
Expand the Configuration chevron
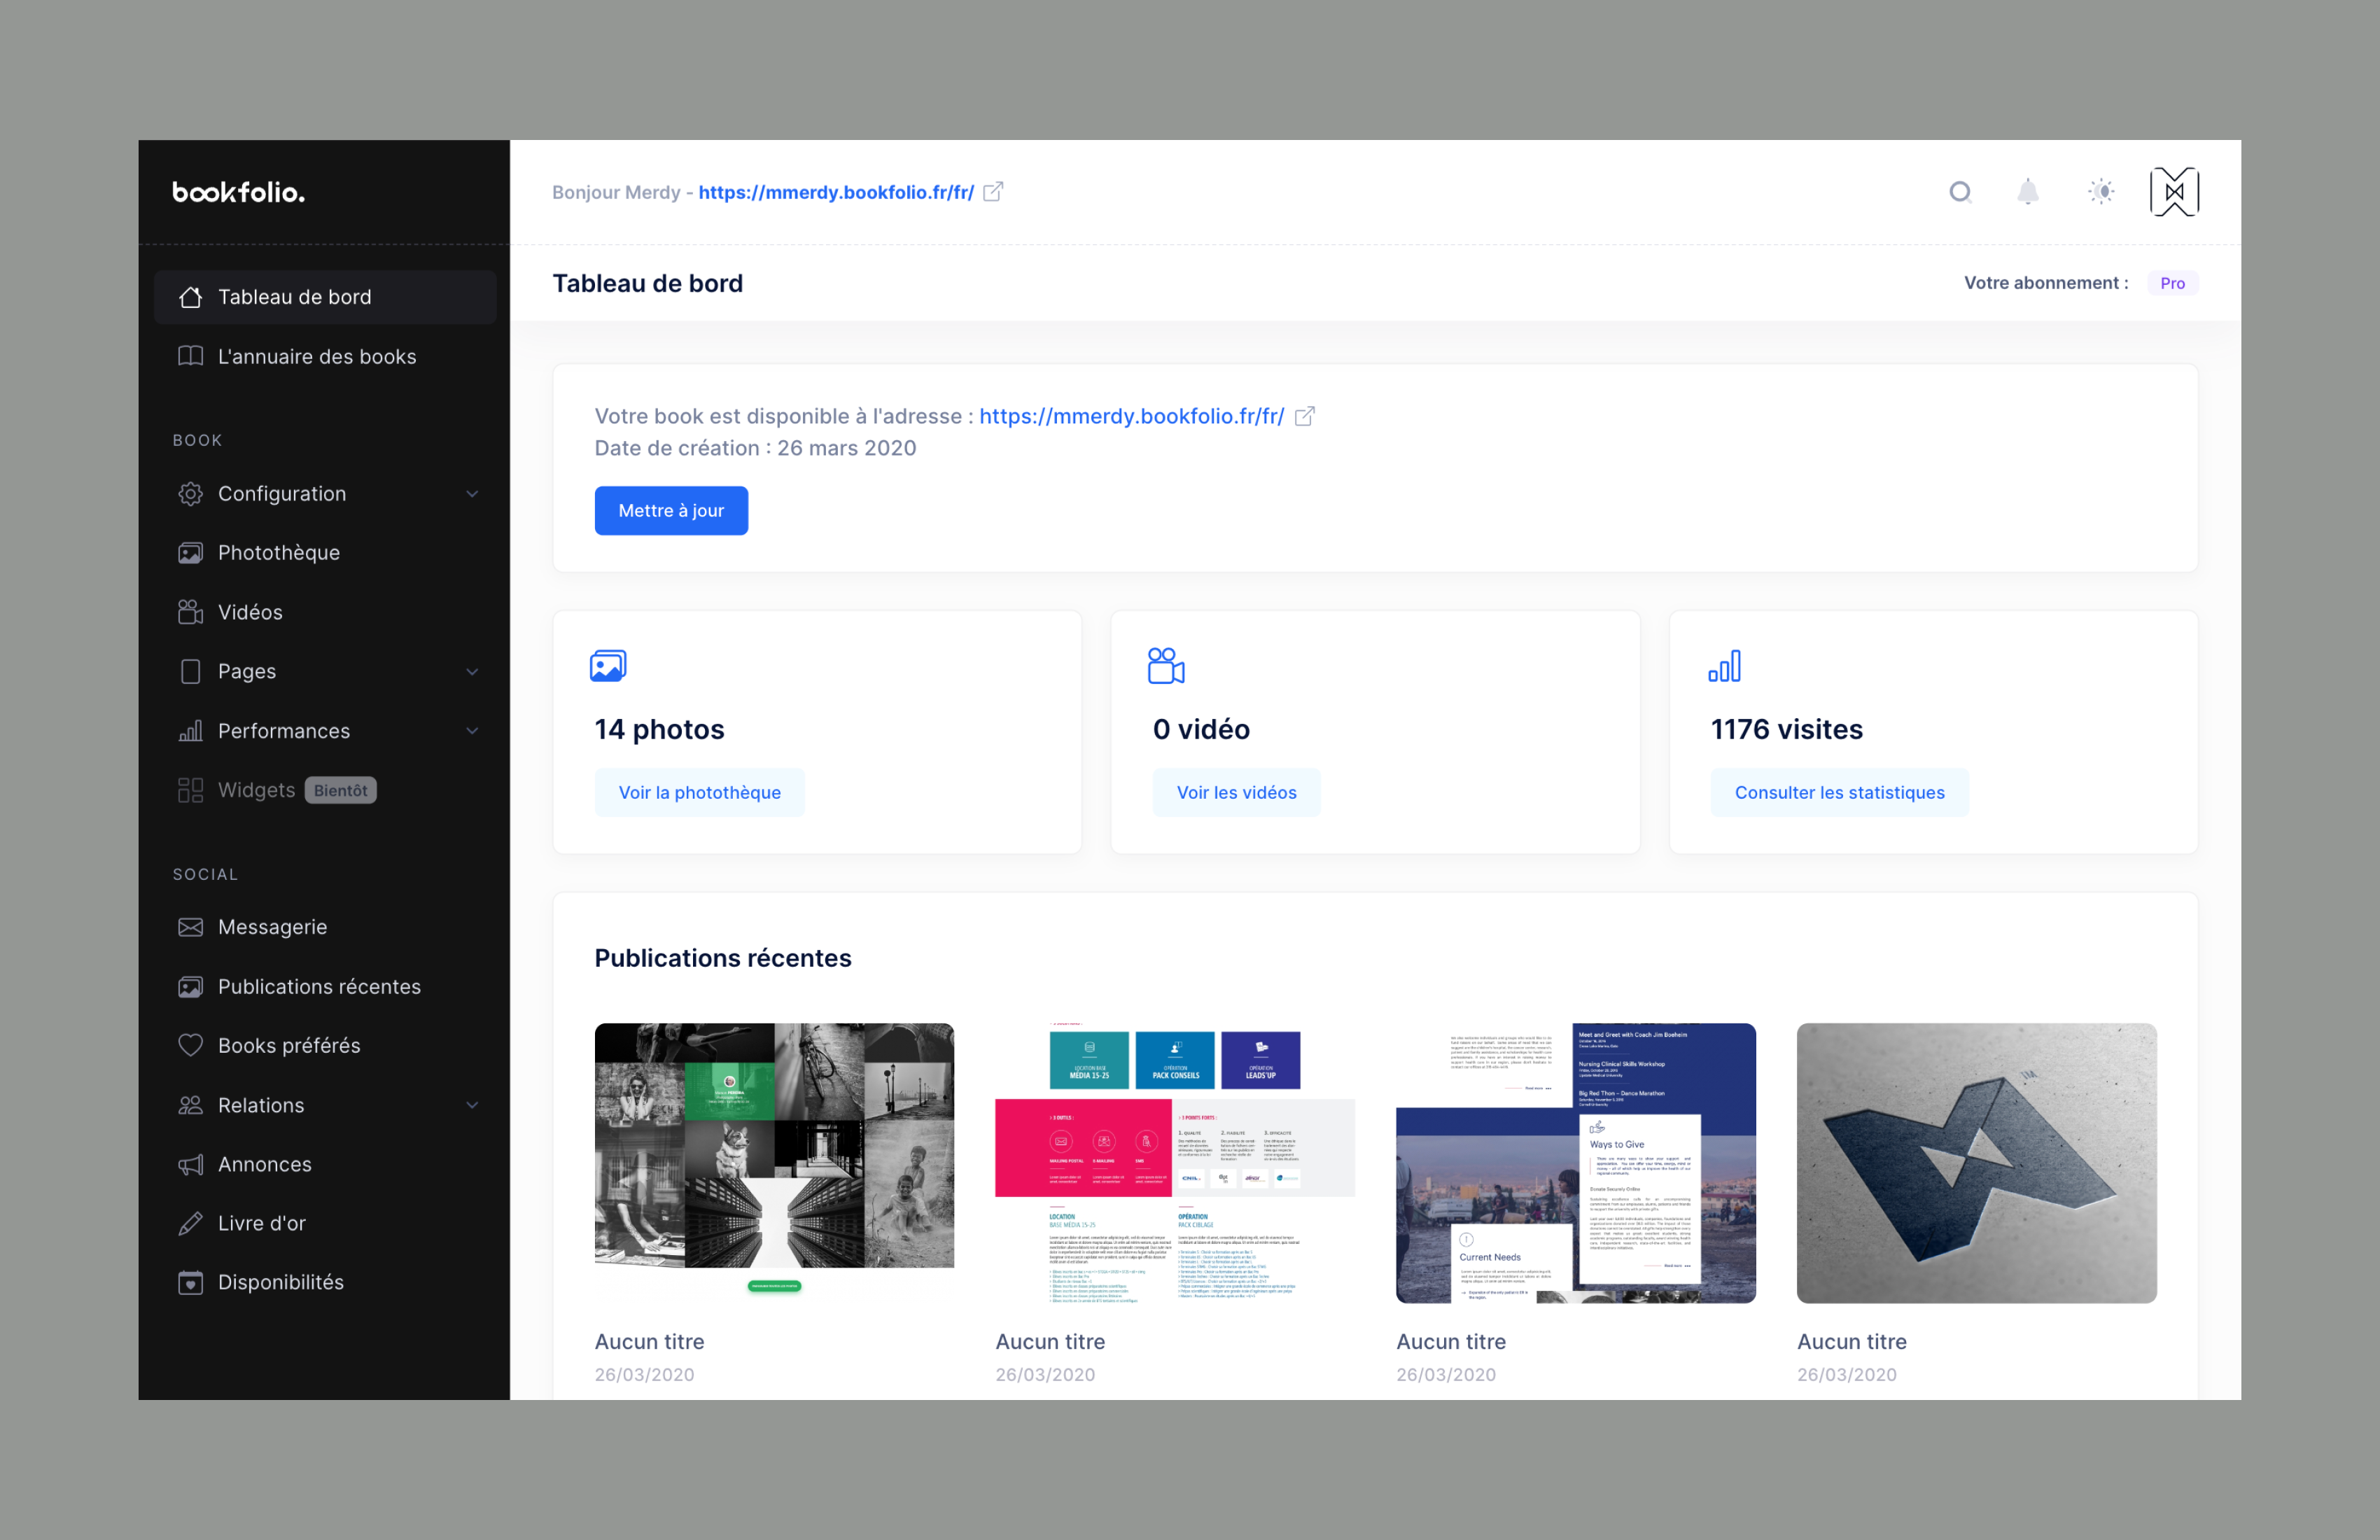point(472,494)
